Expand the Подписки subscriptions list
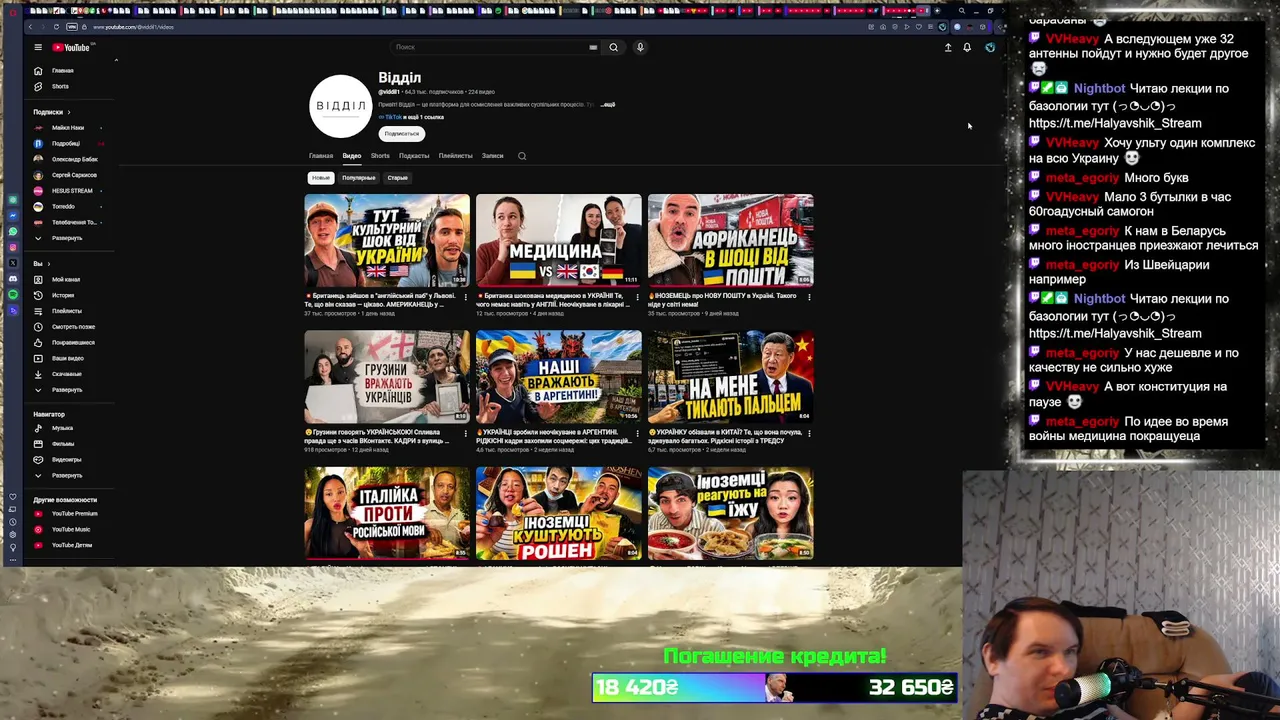The height and width of the screenshot is (720, 1280). coord(66,238)
